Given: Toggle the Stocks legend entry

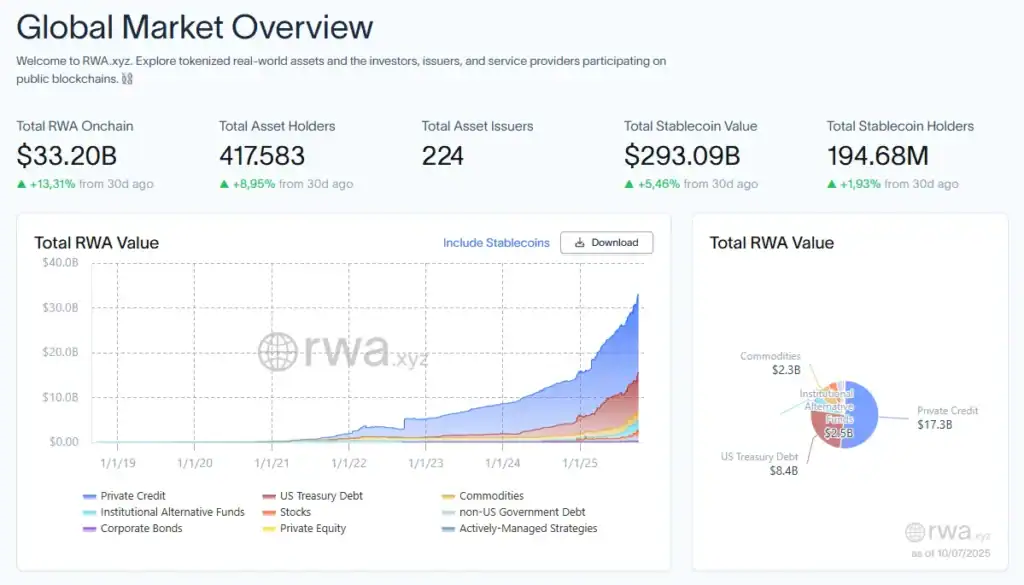Looking at the screenshot, I should [295, 512].
